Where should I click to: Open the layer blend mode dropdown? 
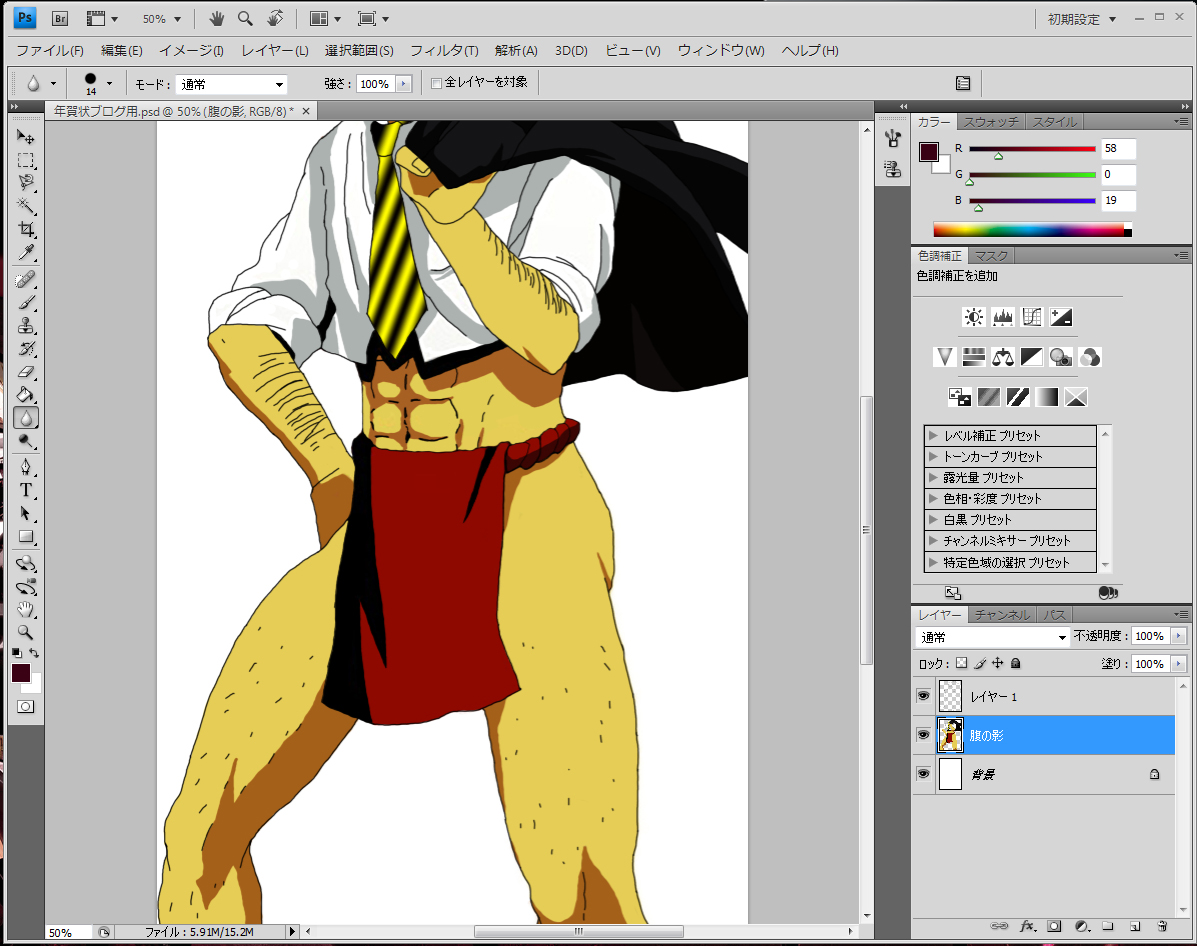click(x=993, y=637)
